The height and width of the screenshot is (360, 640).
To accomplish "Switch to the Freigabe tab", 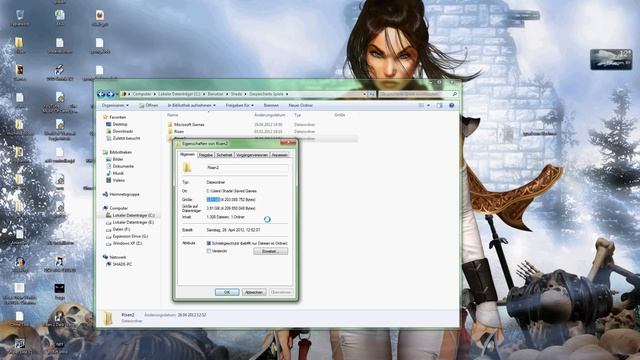I will tap(206, 155).
